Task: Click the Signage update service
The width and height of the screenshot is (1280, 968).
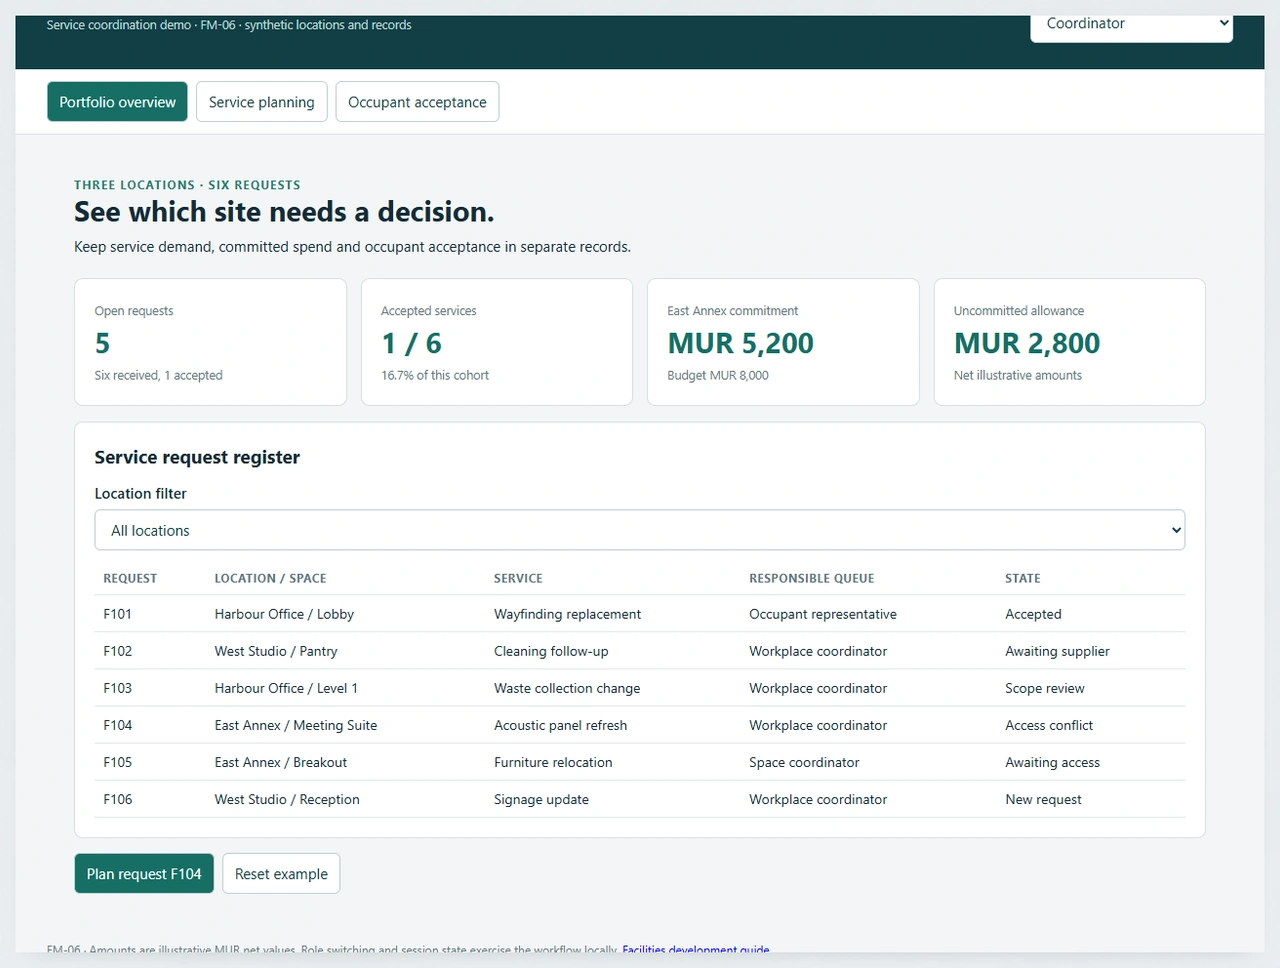Action: (x=541, y=799)
